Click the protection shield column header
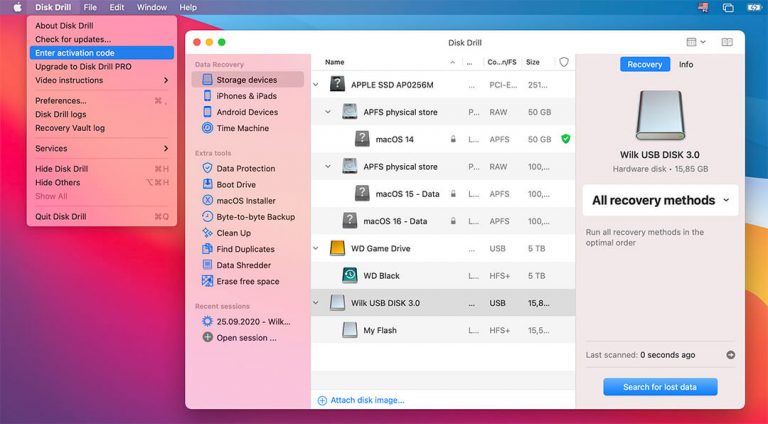The width and height of the screenshot is (768, 424). [x=564, y=62]
